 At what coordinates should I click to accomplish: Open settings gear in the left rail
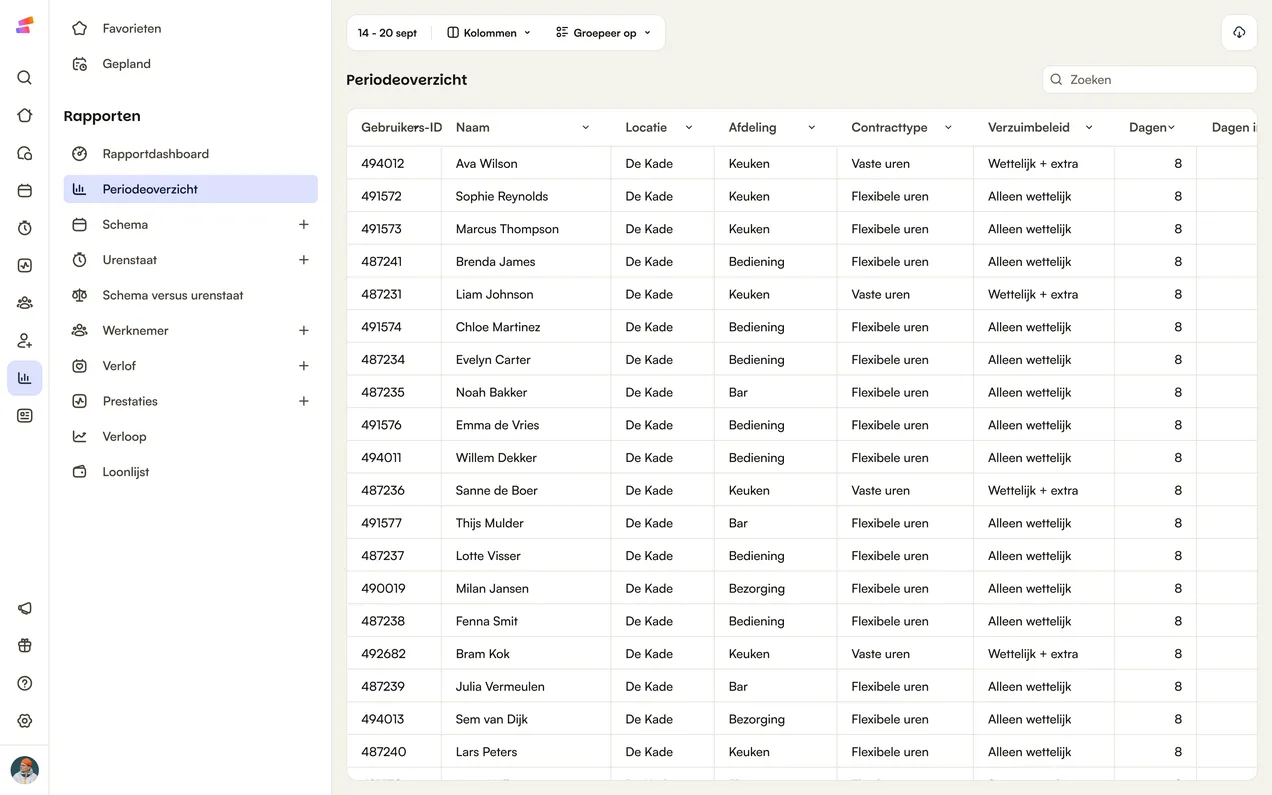pos(25,721)
